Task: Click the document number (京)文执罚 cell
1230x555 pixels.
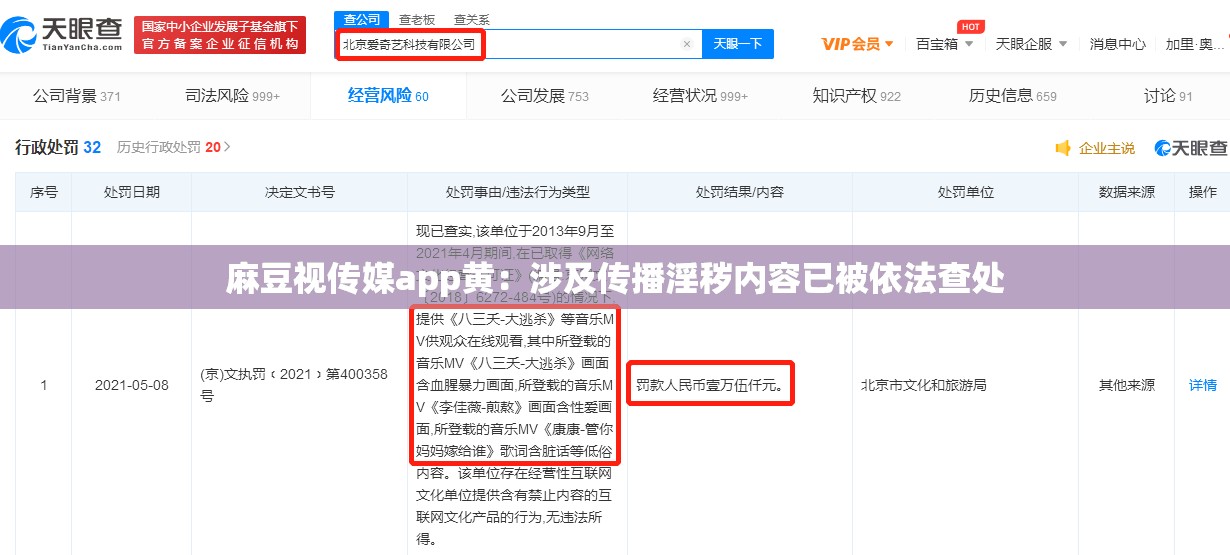Action: [294, 385]
